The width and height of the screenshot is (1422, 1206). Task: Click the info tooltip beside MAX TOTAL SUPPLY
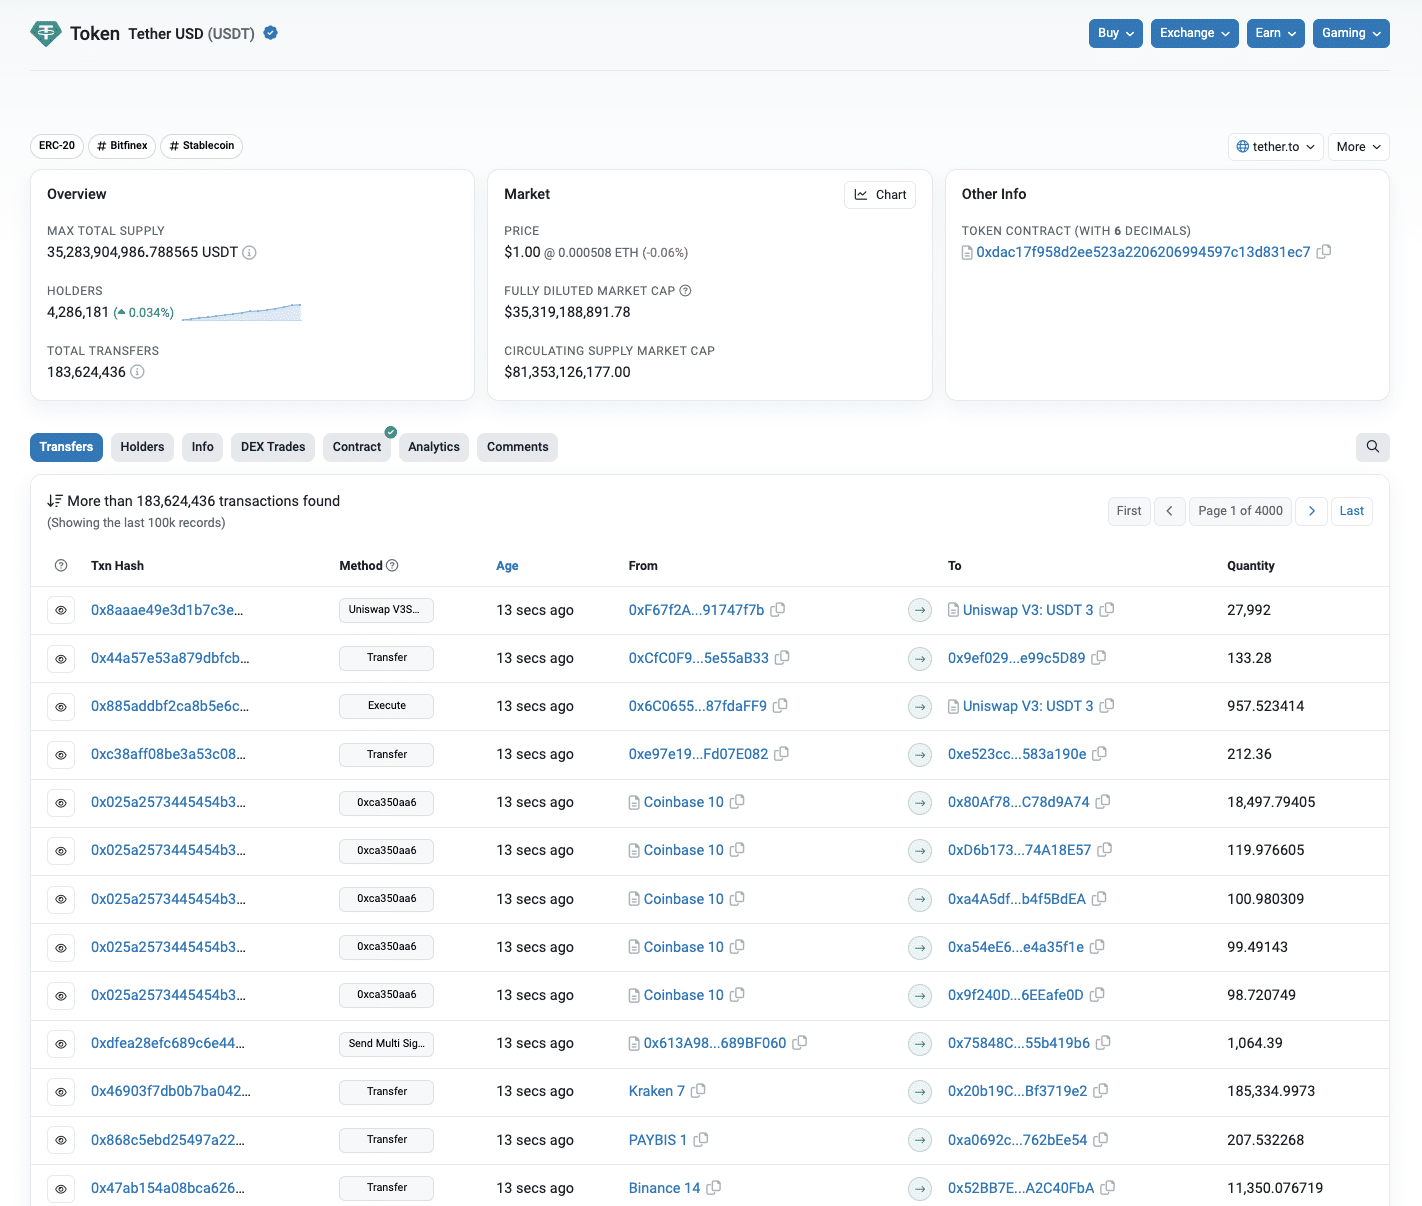[x=249, y=252]
